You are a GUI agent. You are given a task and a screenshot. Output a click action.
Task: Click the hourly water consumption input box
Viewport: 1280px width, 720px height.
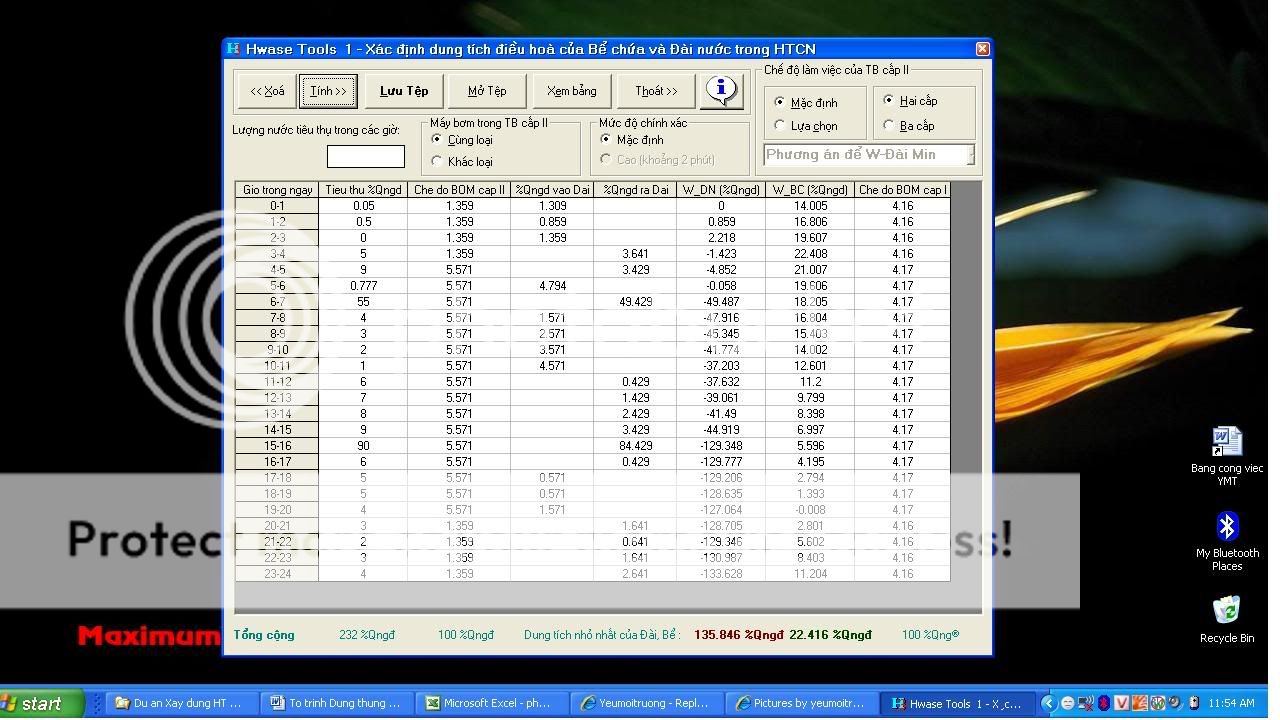pos(366,156)
